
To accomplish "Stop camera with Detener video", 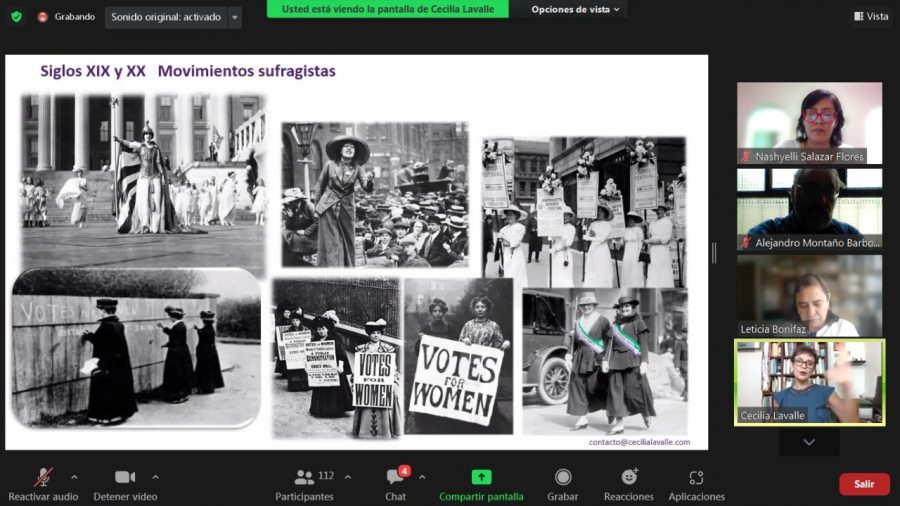I will click(125, 478).
